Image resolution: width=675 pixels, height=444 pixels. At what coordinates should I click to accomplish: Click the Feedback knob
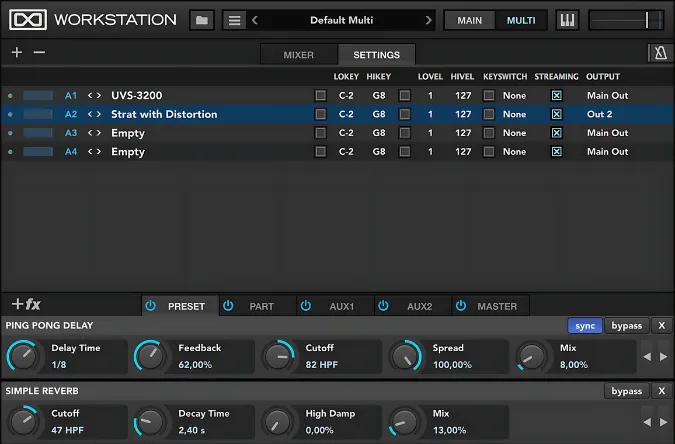click(x=150, y=357)
